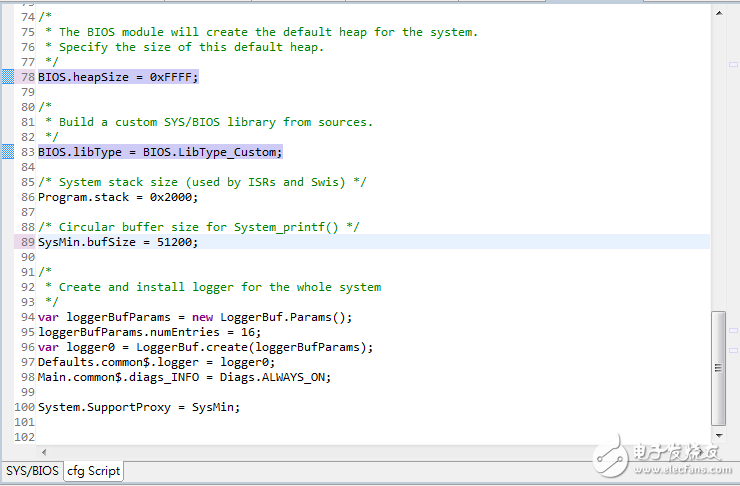
Task: Click the vertical scrollbar up arrow
Action: click(x=719, y=13)
